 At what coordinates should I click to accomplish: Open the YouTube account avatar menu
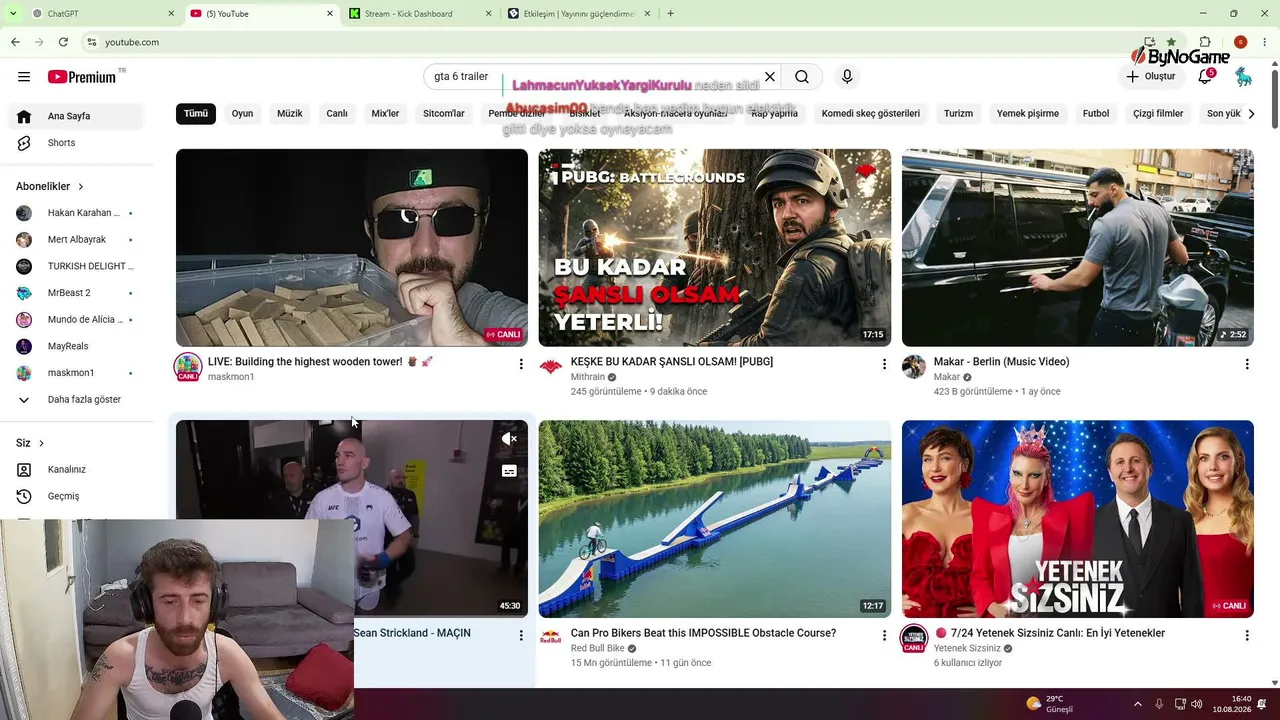tap(1243, 77)
